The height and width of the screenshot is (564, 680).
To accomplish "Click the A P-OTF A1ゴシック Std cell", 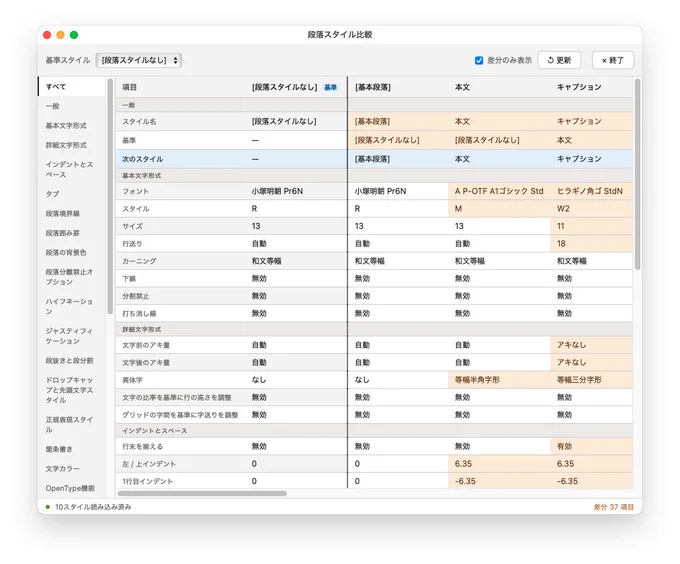I will 499,191.
